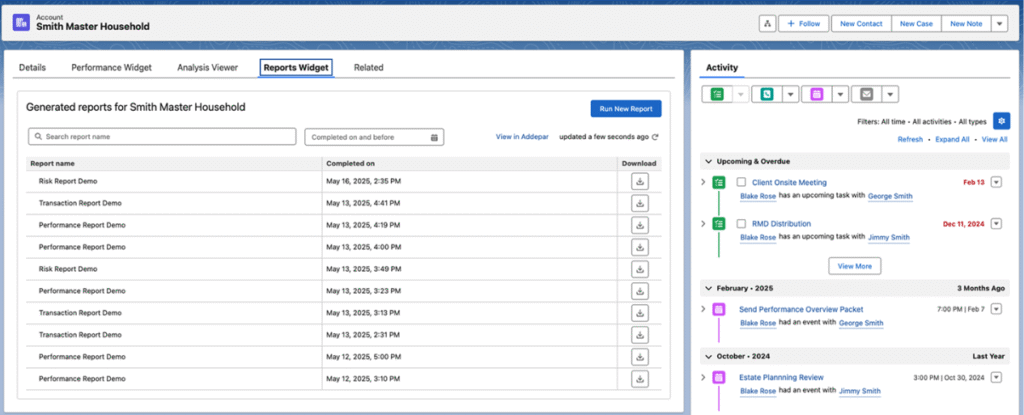The image size is (1024, 415).
Task: Open the Analysis Viewer tab
Action: point(207,67)
